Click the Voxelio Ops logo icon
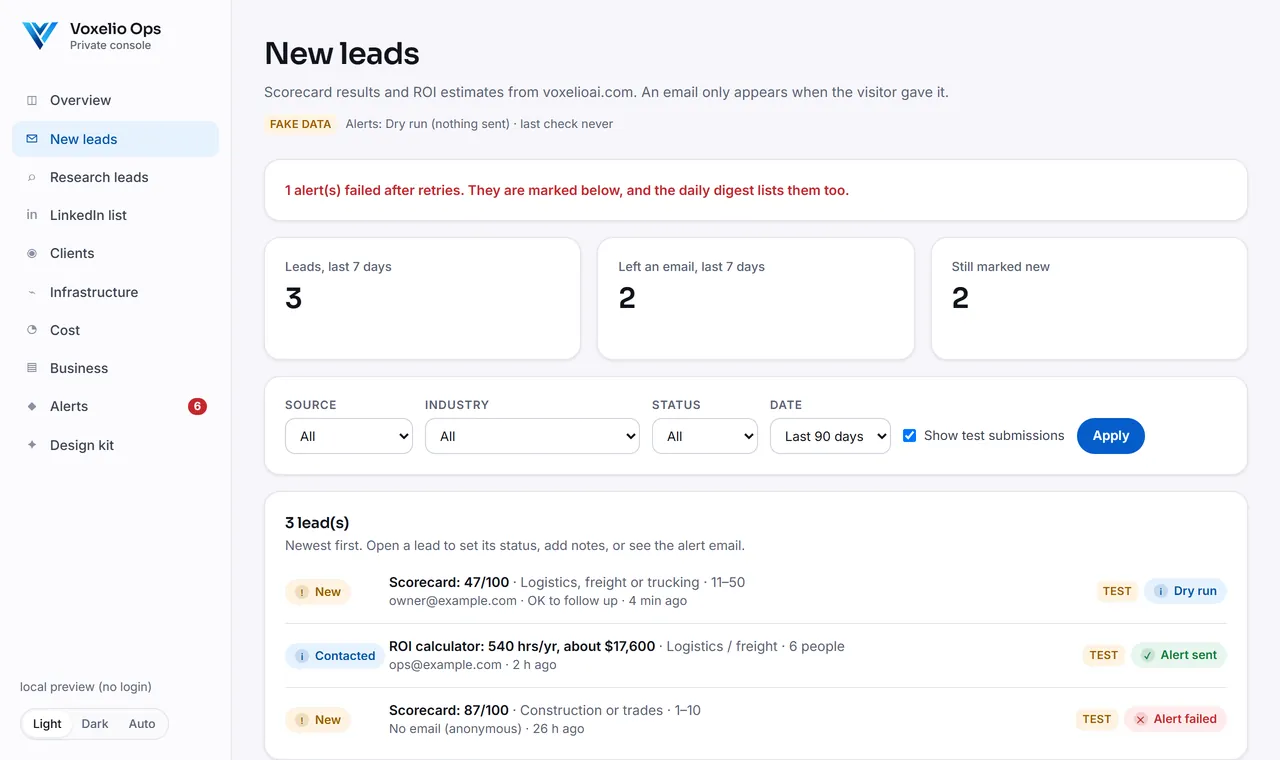This screenshot has width=1280, height=760. click(x=40, y=36)
